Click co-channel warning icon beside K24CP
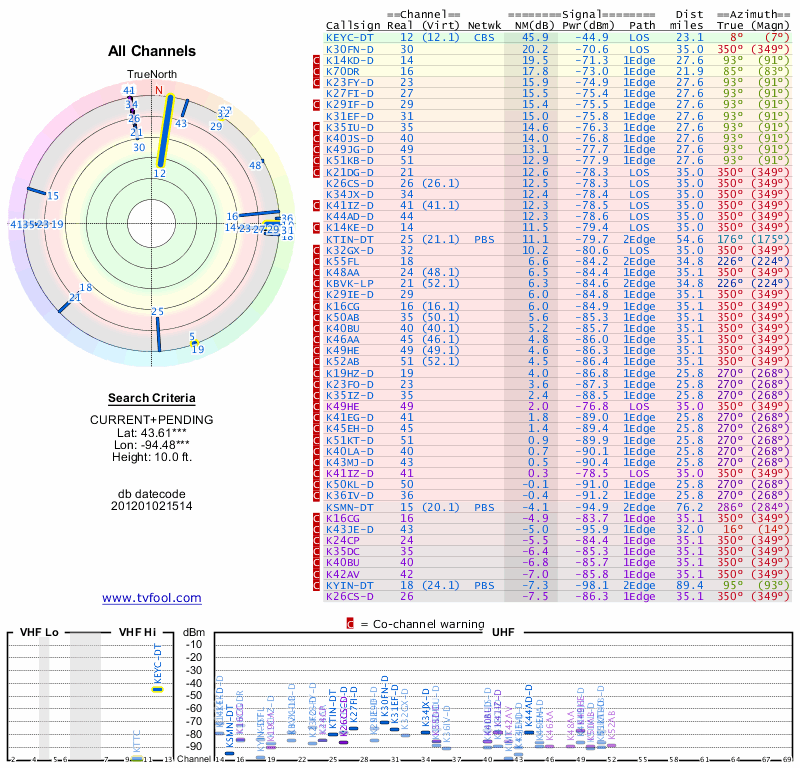This screenshot has width=800, height=768. tap(317, 540)
